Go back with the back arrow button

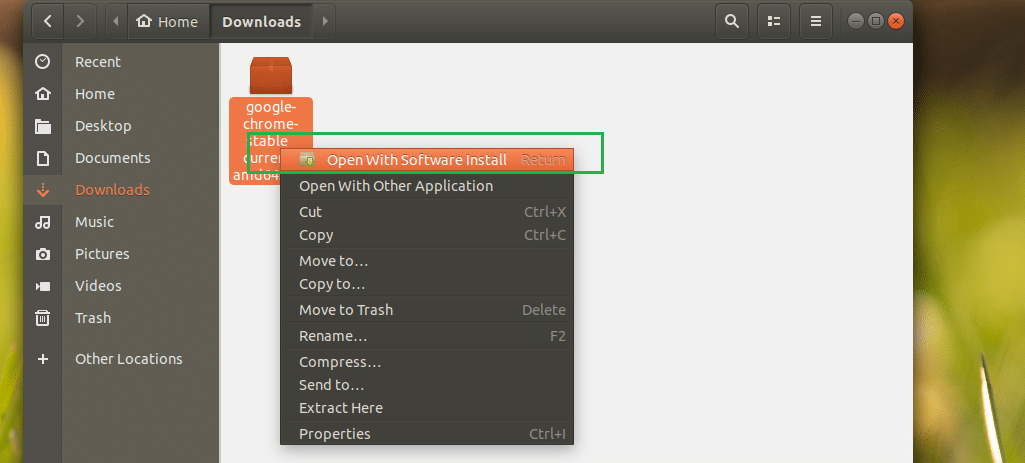[x=48, y=22]
